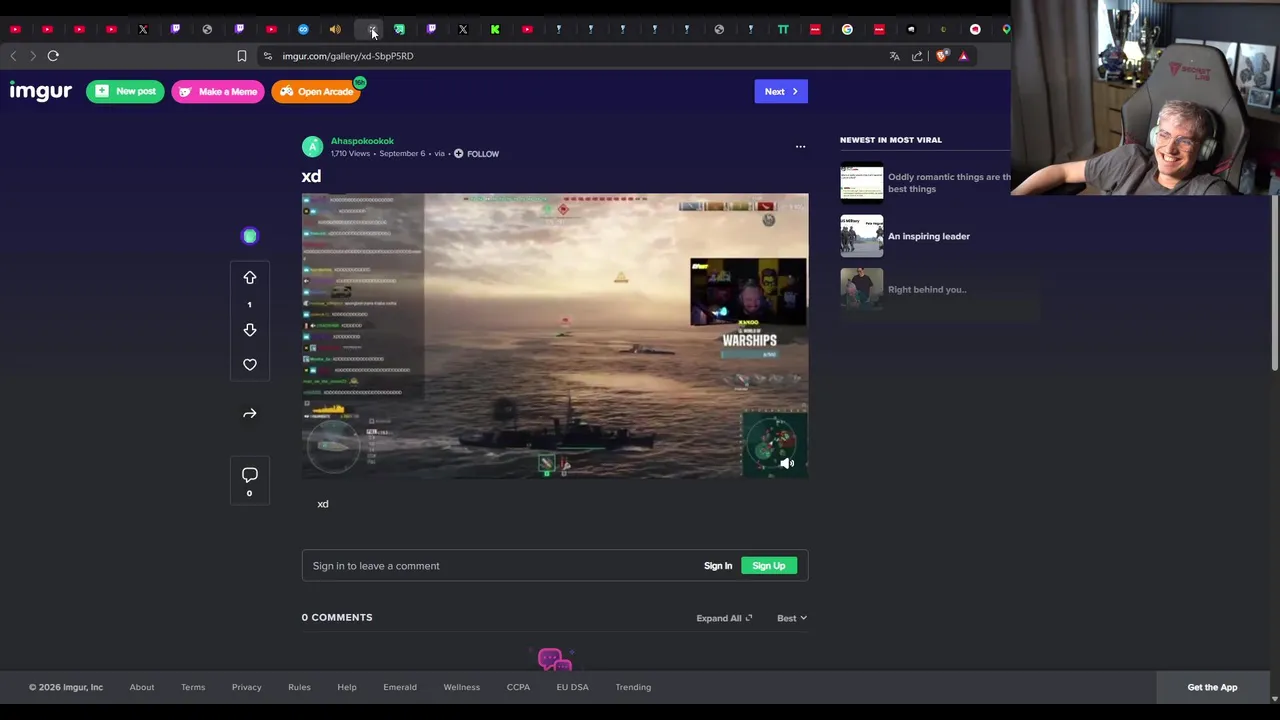Unmute the video with the speaker icon
The image size is (1280, 720).
(x=787, y=463)
